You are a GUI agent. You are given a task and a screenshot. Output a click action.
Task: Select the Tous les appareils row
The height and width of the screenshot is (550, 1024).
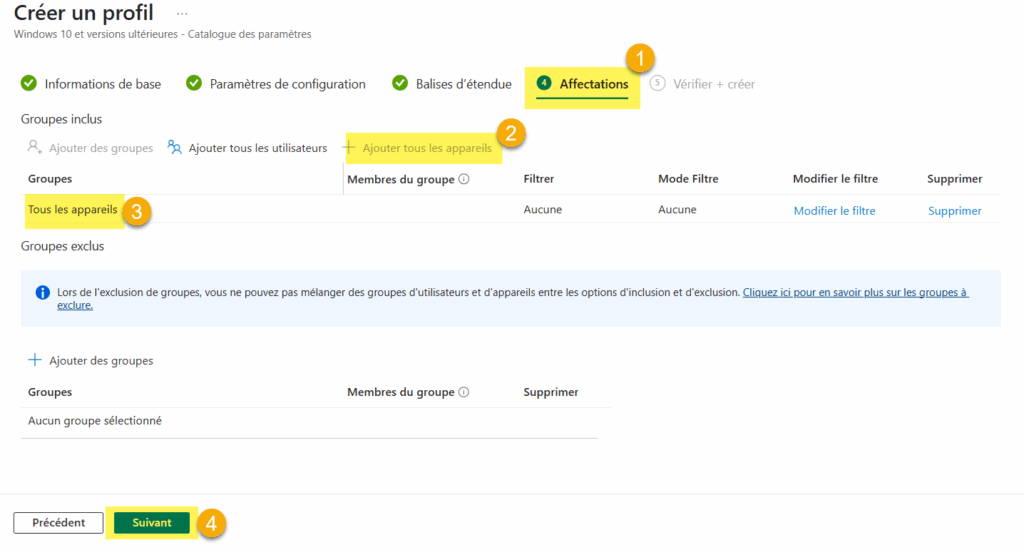point(511,210)
